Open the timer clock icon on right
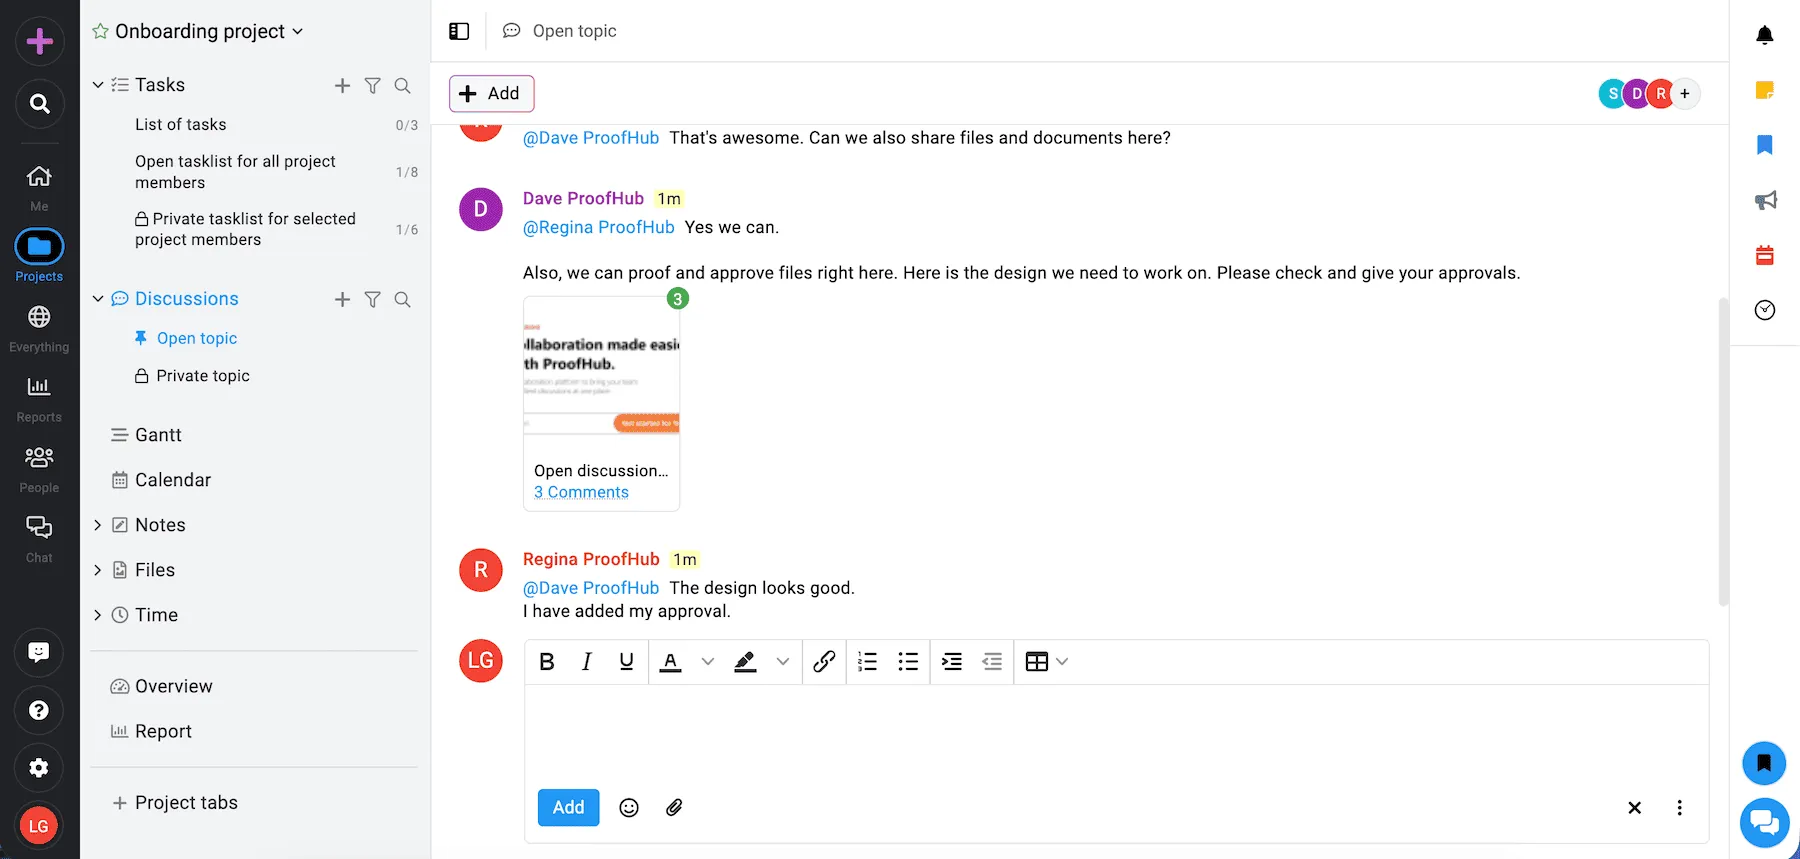This screenshot has width=1800, height=859. click(1765, 310)
